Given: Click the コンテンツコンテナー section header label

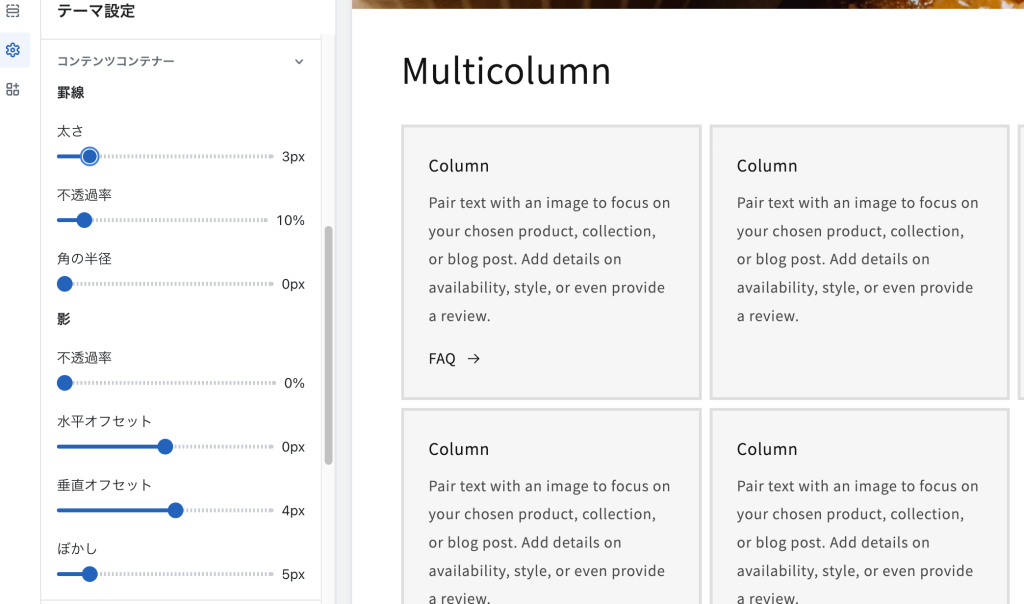Looking at the screenshot, I should [116, 62].
